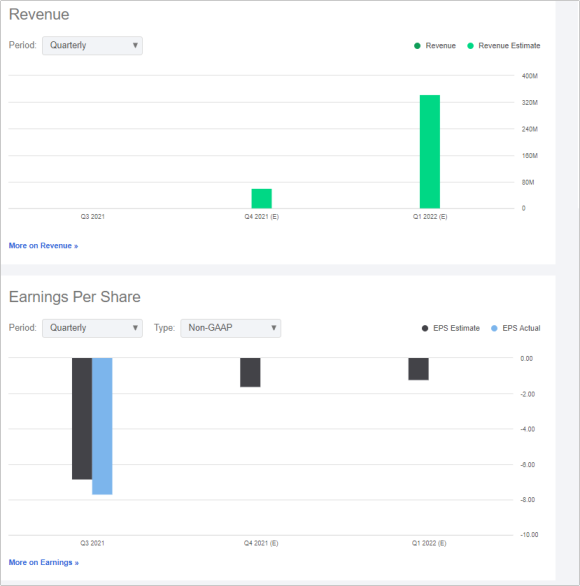Click the -10.00 axis label

point(529,535)
